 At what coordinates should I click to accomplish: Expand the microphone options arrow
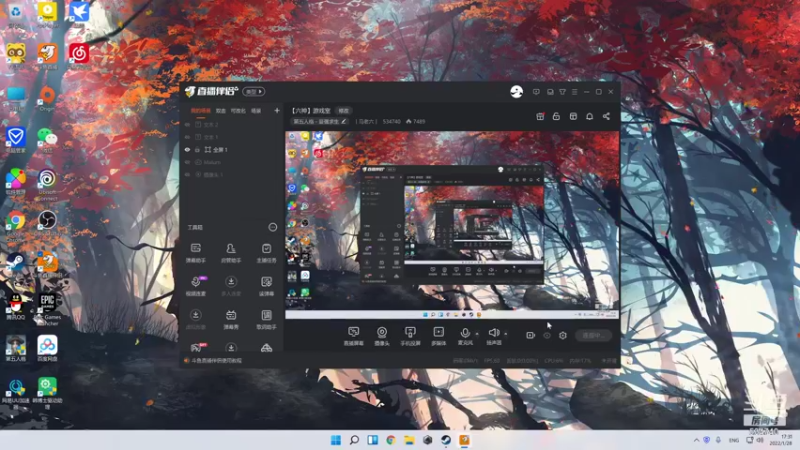[x=477, y=334]
